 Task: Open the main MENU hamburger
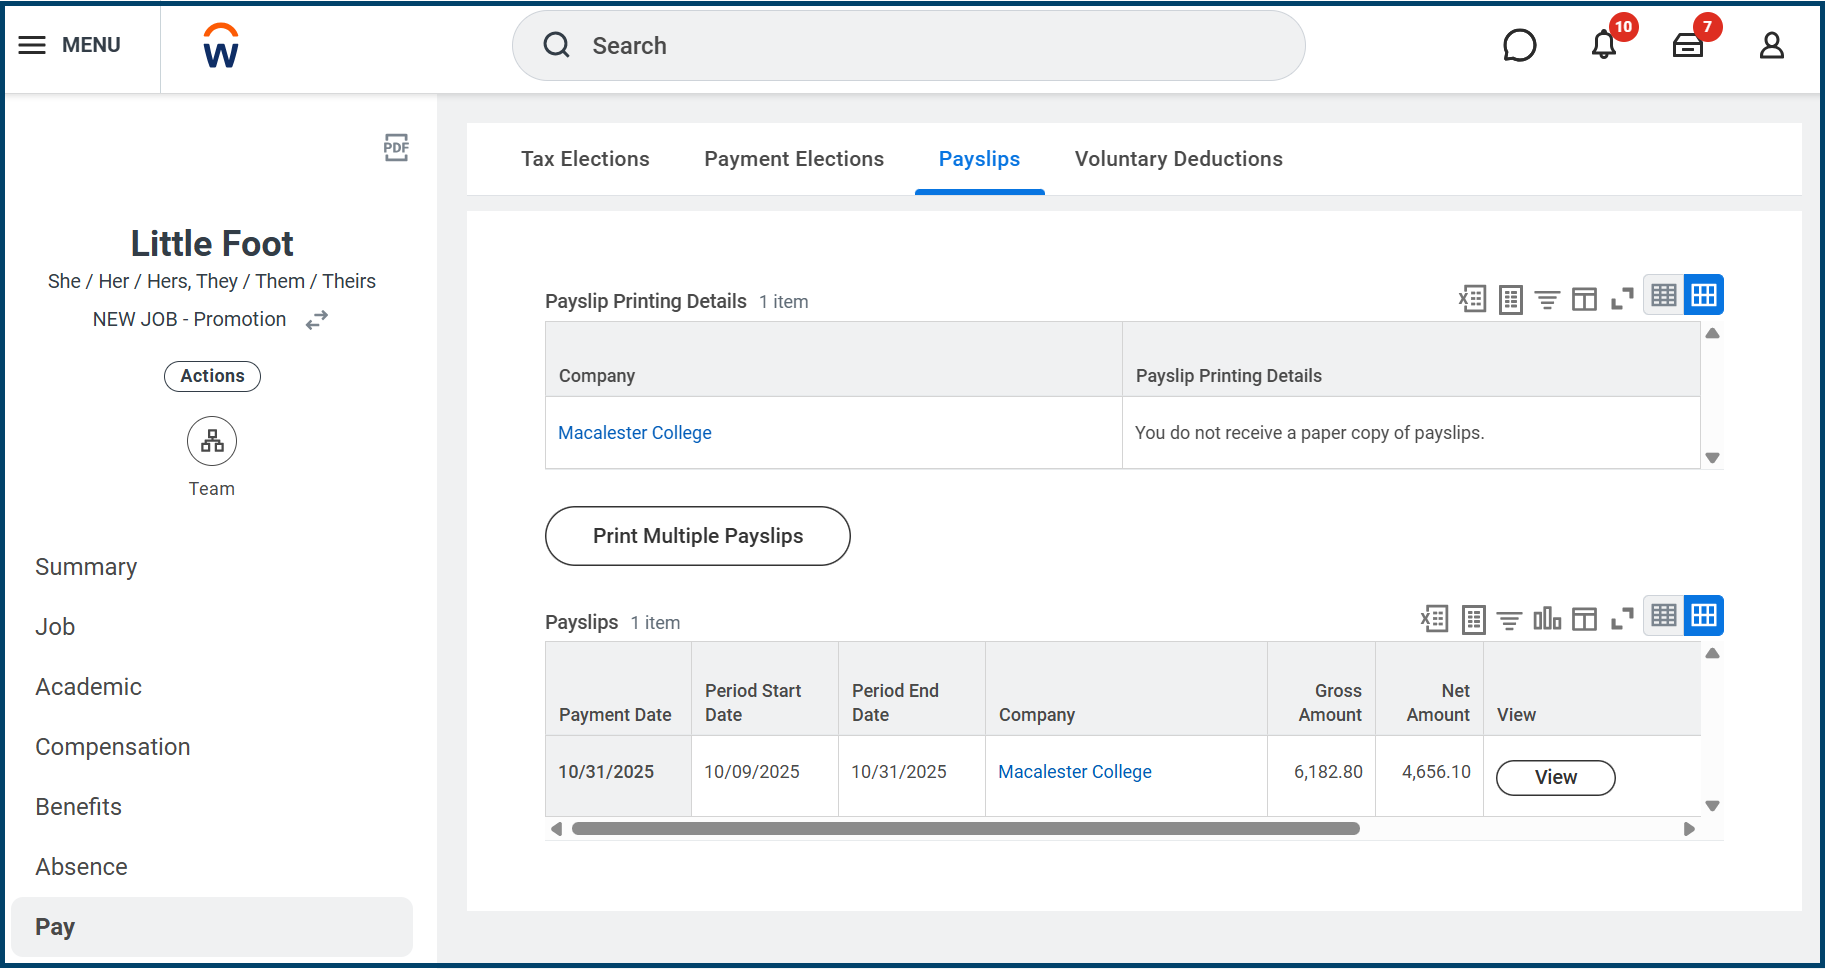[69, 45]
